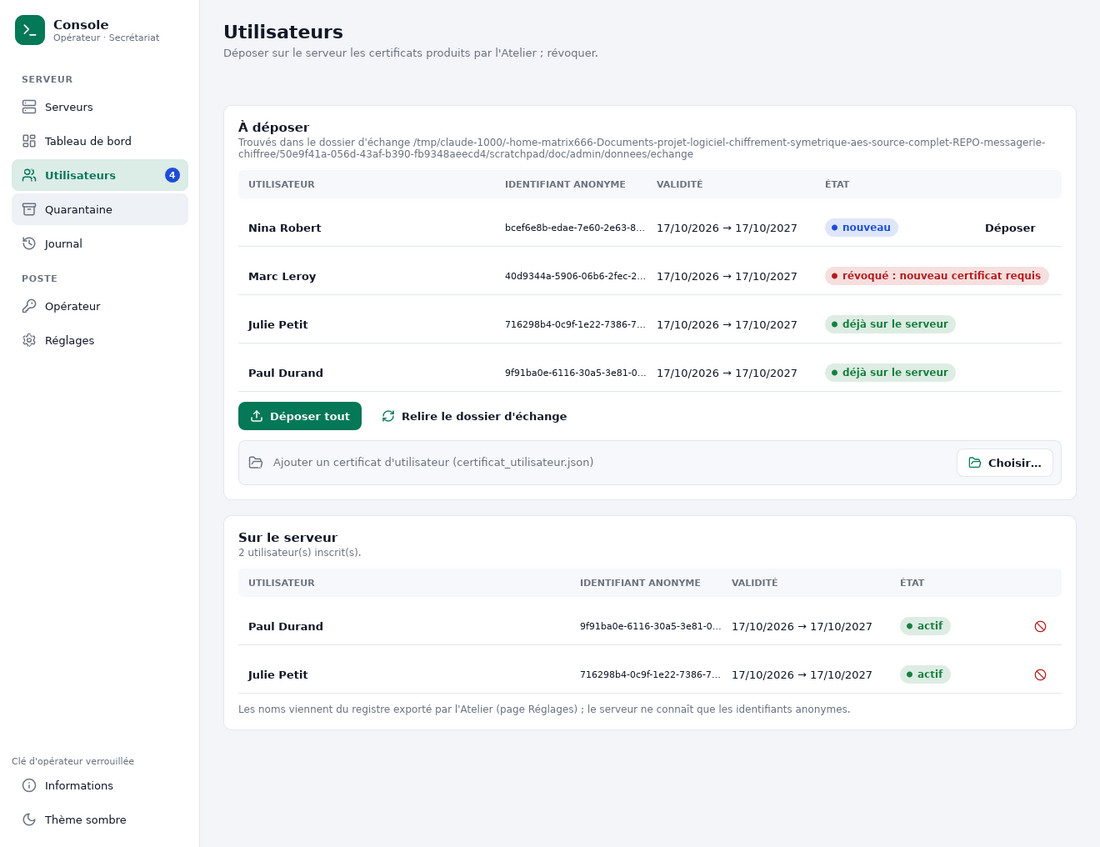
Task: Navigate to the Opérateur page
Action: pyautogui.click(x=100, y=306)
